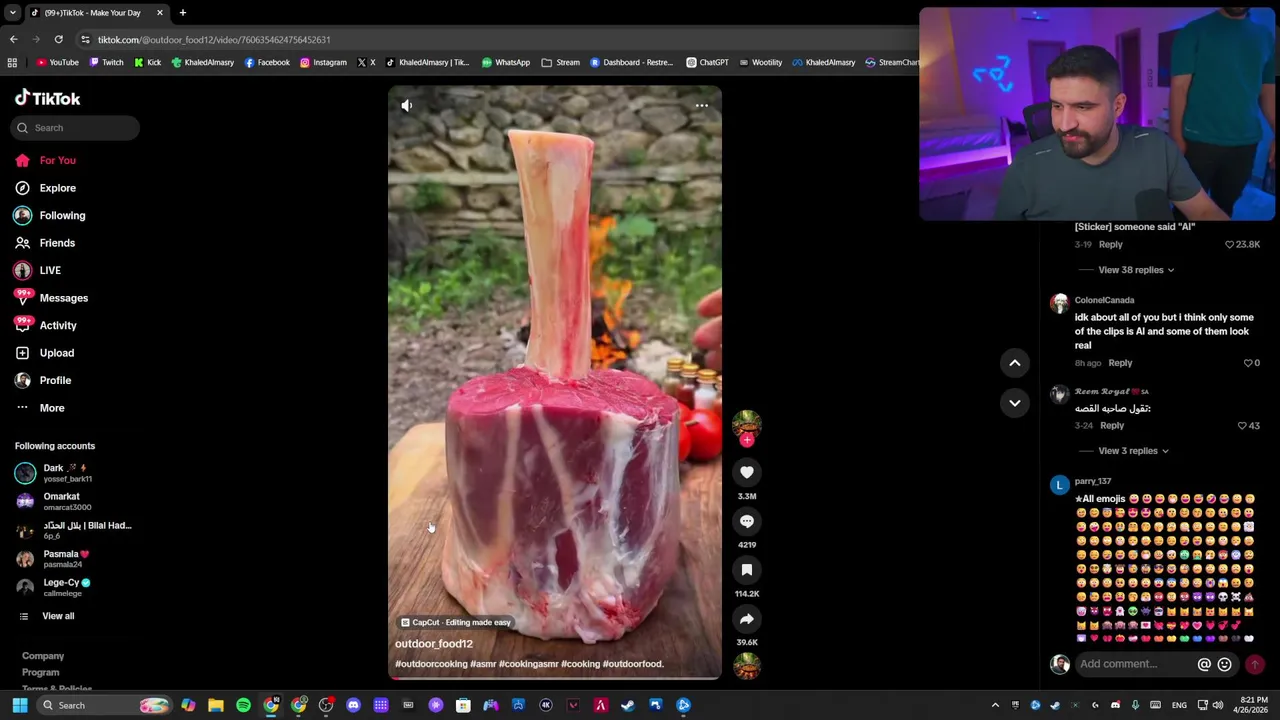
Task: Open the YouTube bookmark
Action: 57,62
